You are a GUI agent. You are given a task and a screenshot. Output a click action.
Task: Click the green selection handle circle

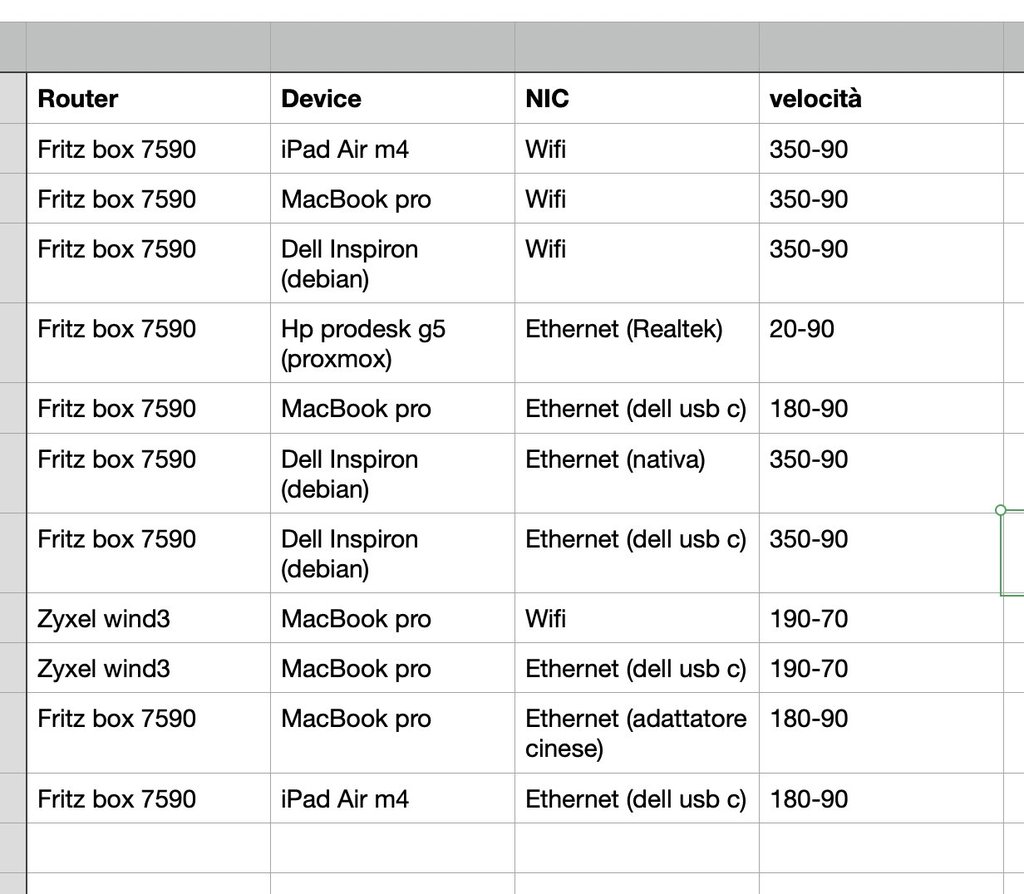tap(1001, 510)
